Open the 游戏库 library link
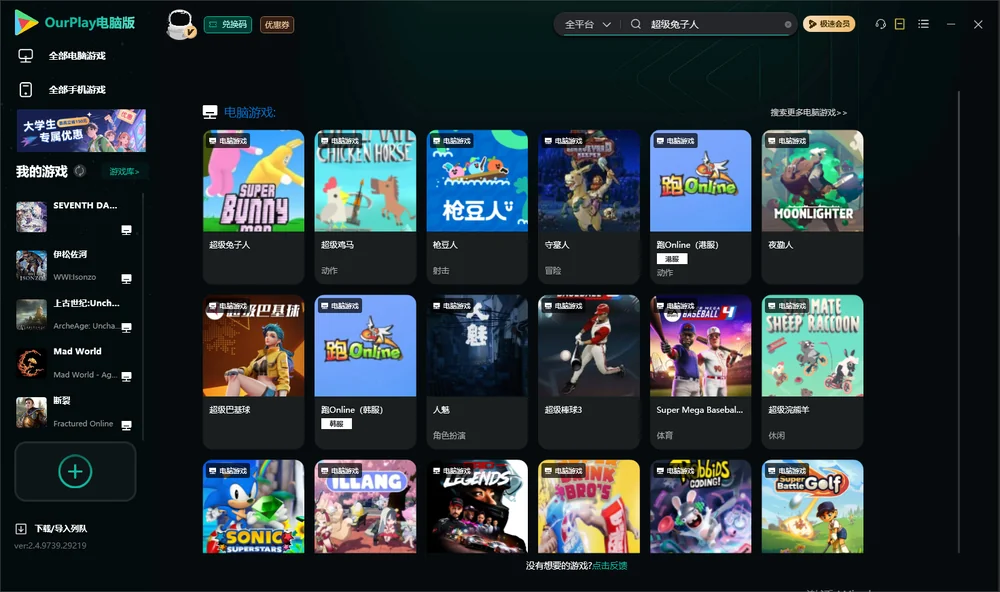Image resolution: width=1000 pixels, height=592 pixels. pyautogui.click(x=124, y=172)
